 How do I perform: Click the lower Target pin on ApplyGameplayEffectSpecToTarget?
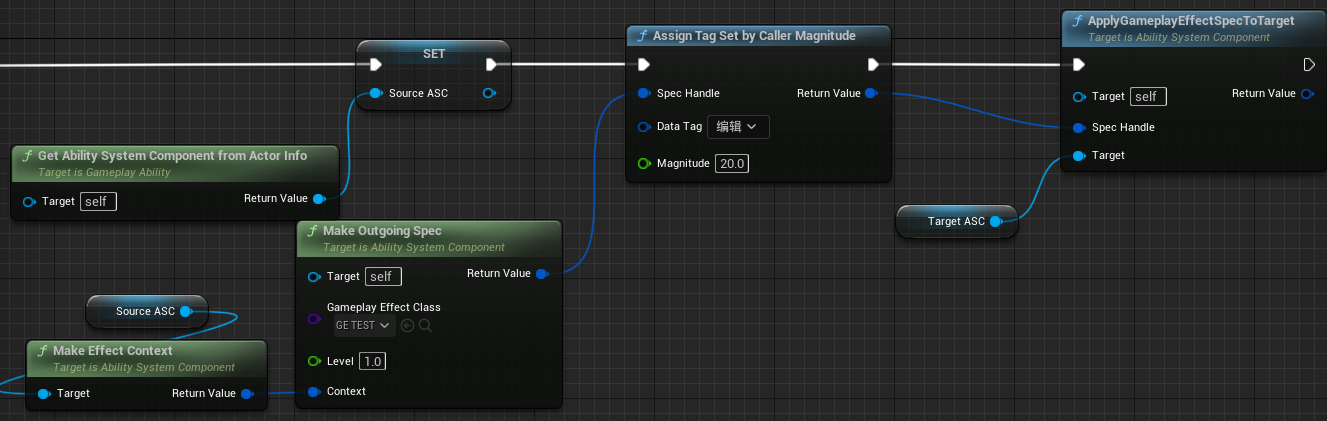pos(1079,156)
